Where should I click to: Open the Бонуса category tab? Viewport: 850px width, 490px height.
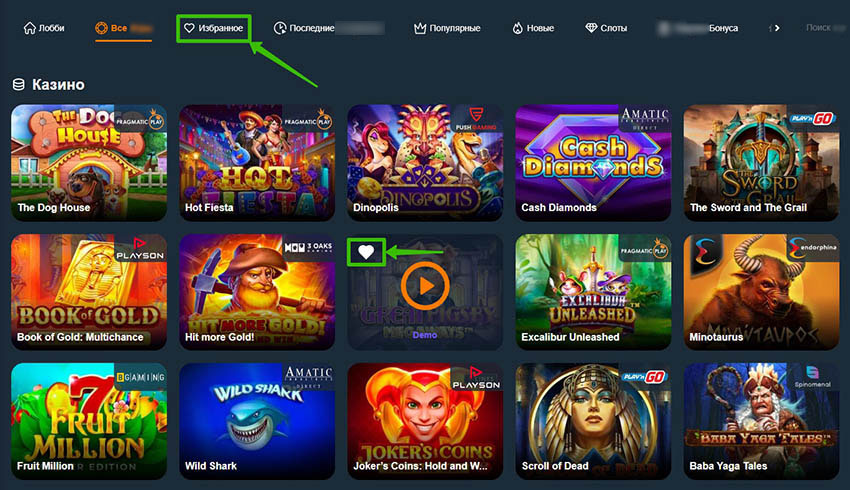698,28
